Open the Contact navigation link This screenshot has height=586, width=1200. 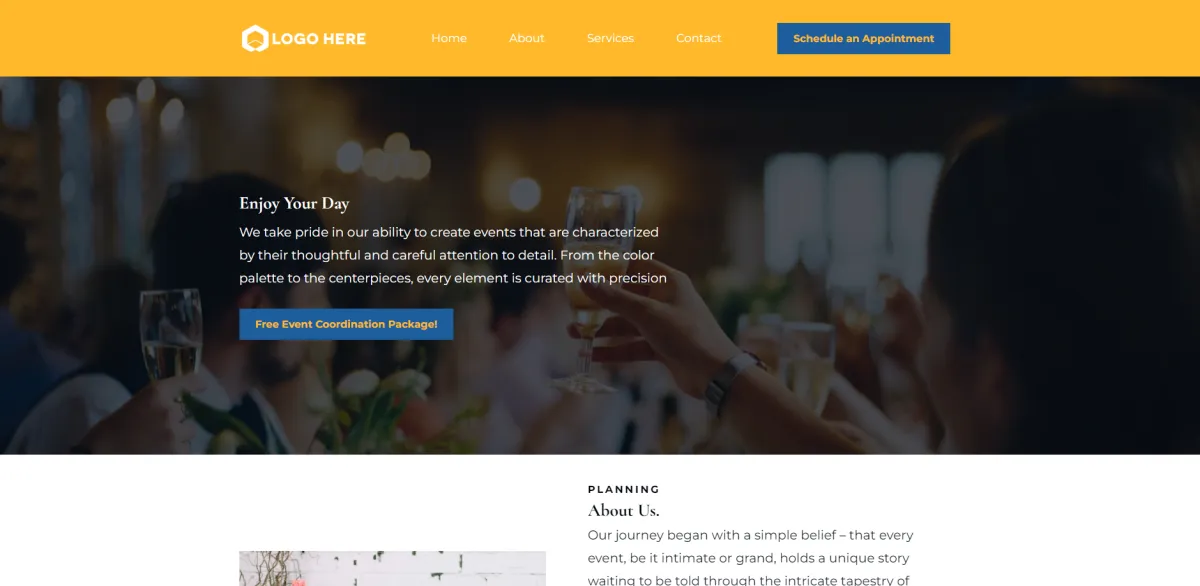click(698, 38)
